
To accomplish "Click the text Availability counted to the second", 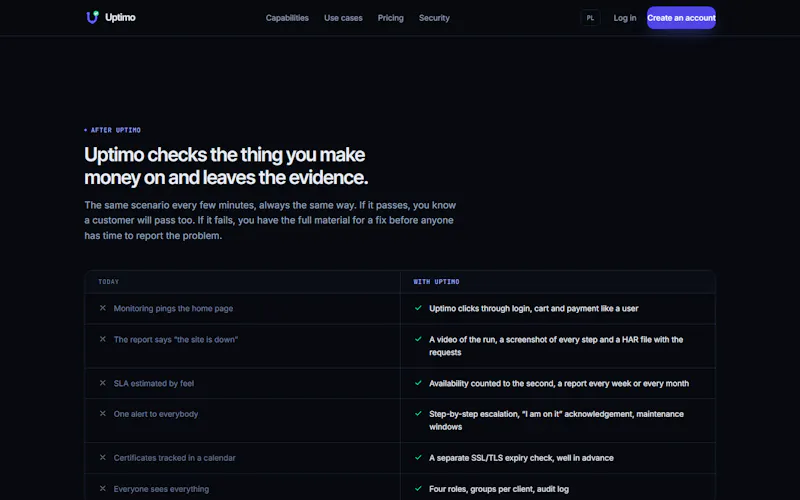I will click(x=559, y=384).
